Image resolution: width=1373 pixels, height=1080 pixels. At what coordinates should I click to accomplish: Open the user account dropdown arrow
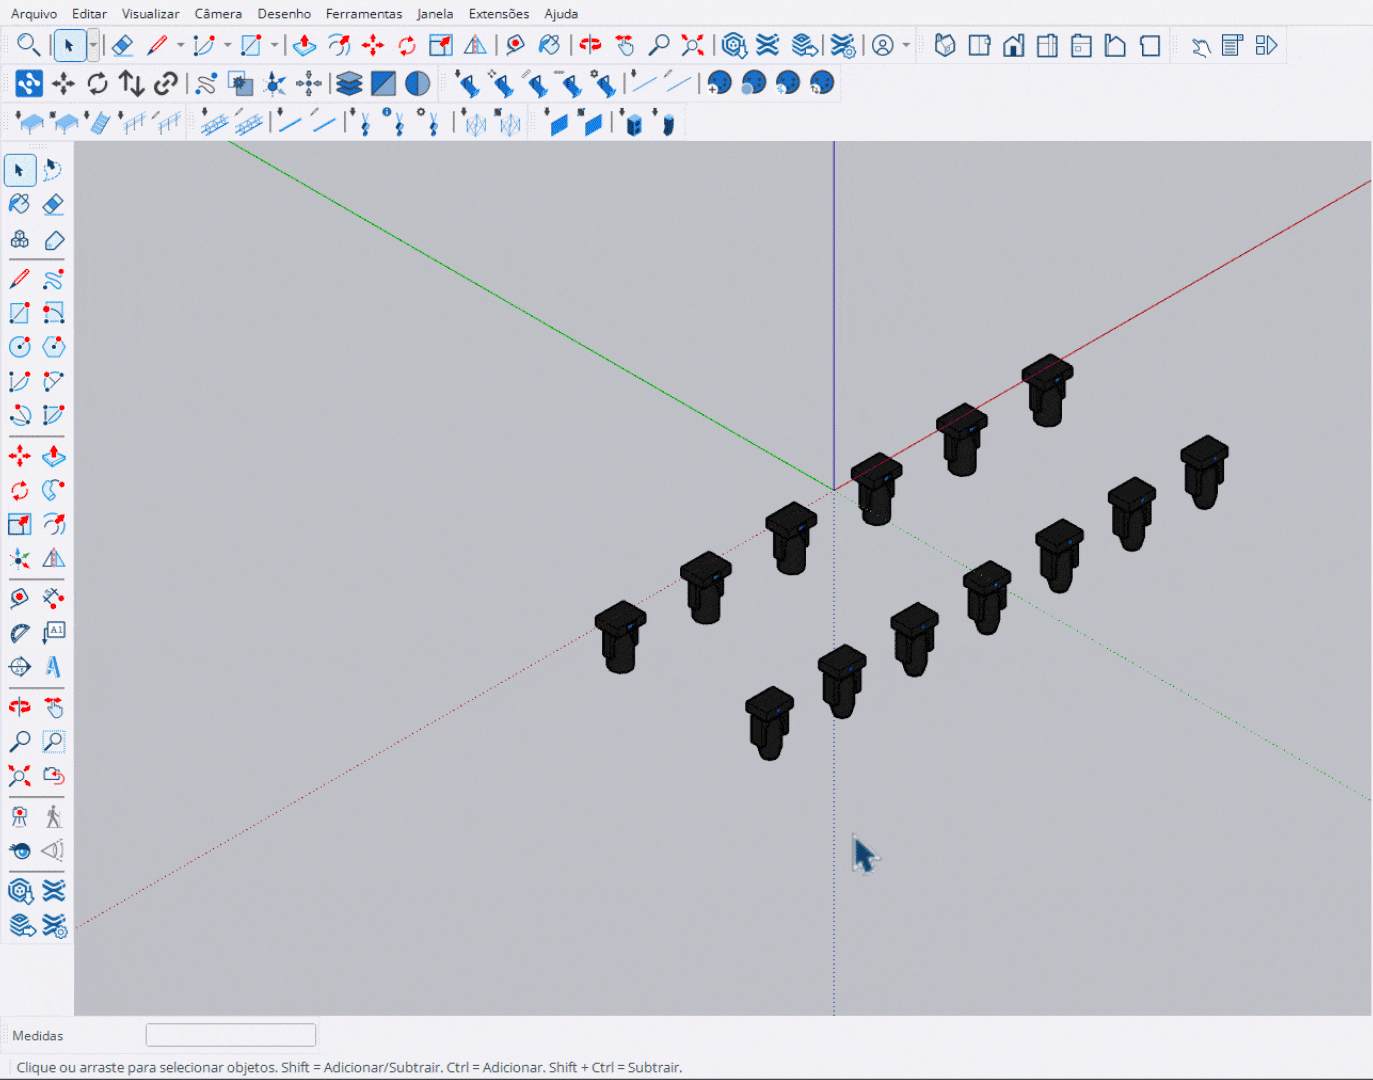pos(906,46)
